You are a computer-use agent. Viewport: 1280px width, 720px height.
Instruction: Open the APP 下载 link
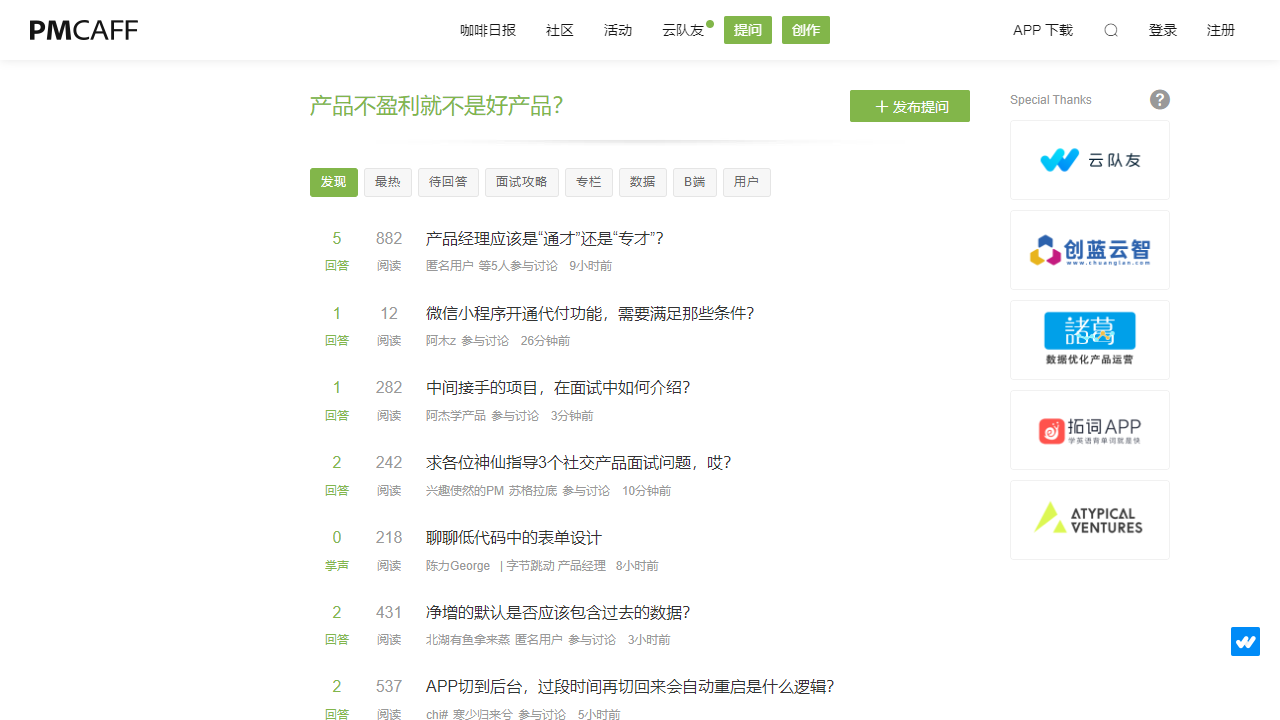tap(1043, 30)
